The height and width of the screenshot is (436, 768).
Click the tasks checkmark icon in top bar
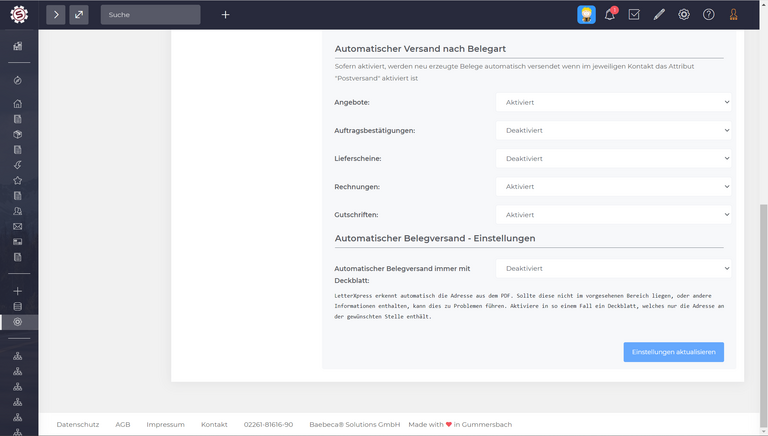click(x=634, y=15)
